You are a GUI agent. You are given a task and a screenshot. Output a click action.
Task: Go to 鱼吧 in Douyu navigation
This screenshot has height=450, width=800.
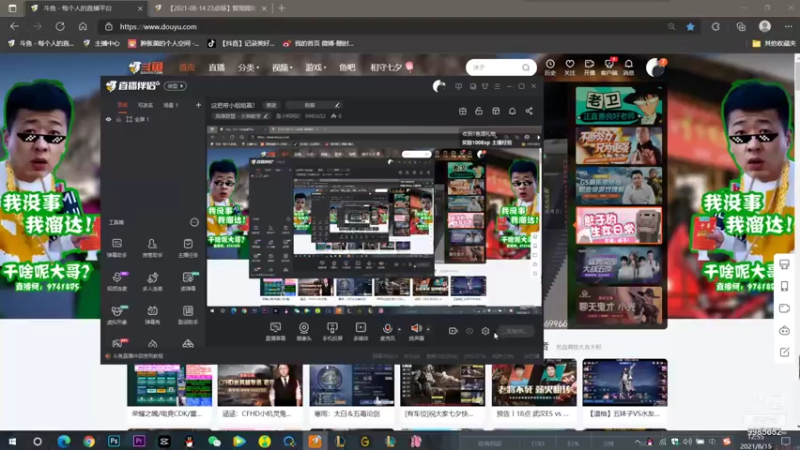pos(347,67)
